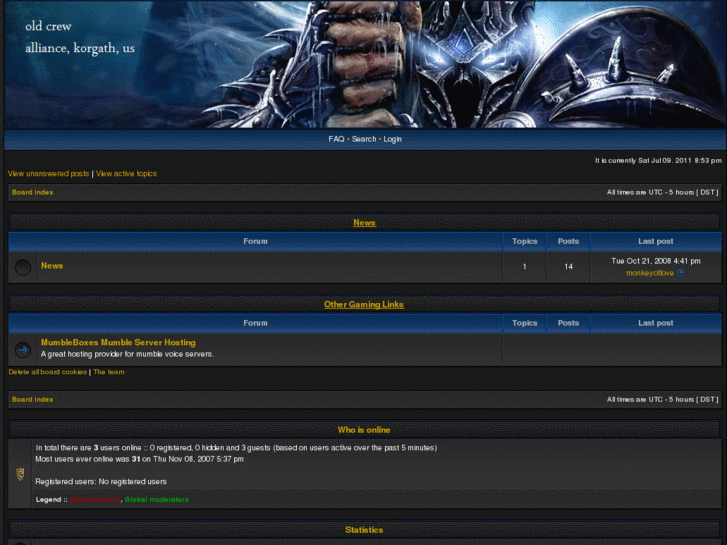Open the Global moderators legend group
The image size is (727, 545).
pos(157,500)
